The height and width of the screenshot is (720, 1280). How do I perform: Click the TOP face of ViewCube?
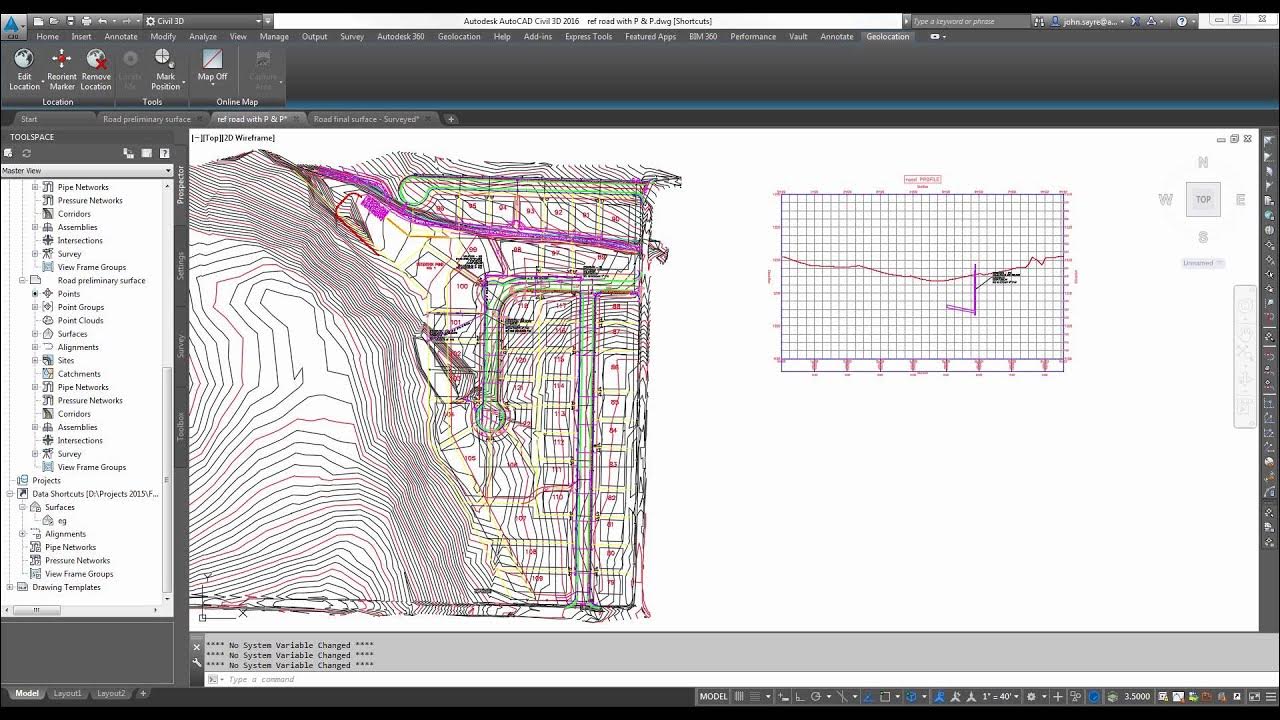1203,199
